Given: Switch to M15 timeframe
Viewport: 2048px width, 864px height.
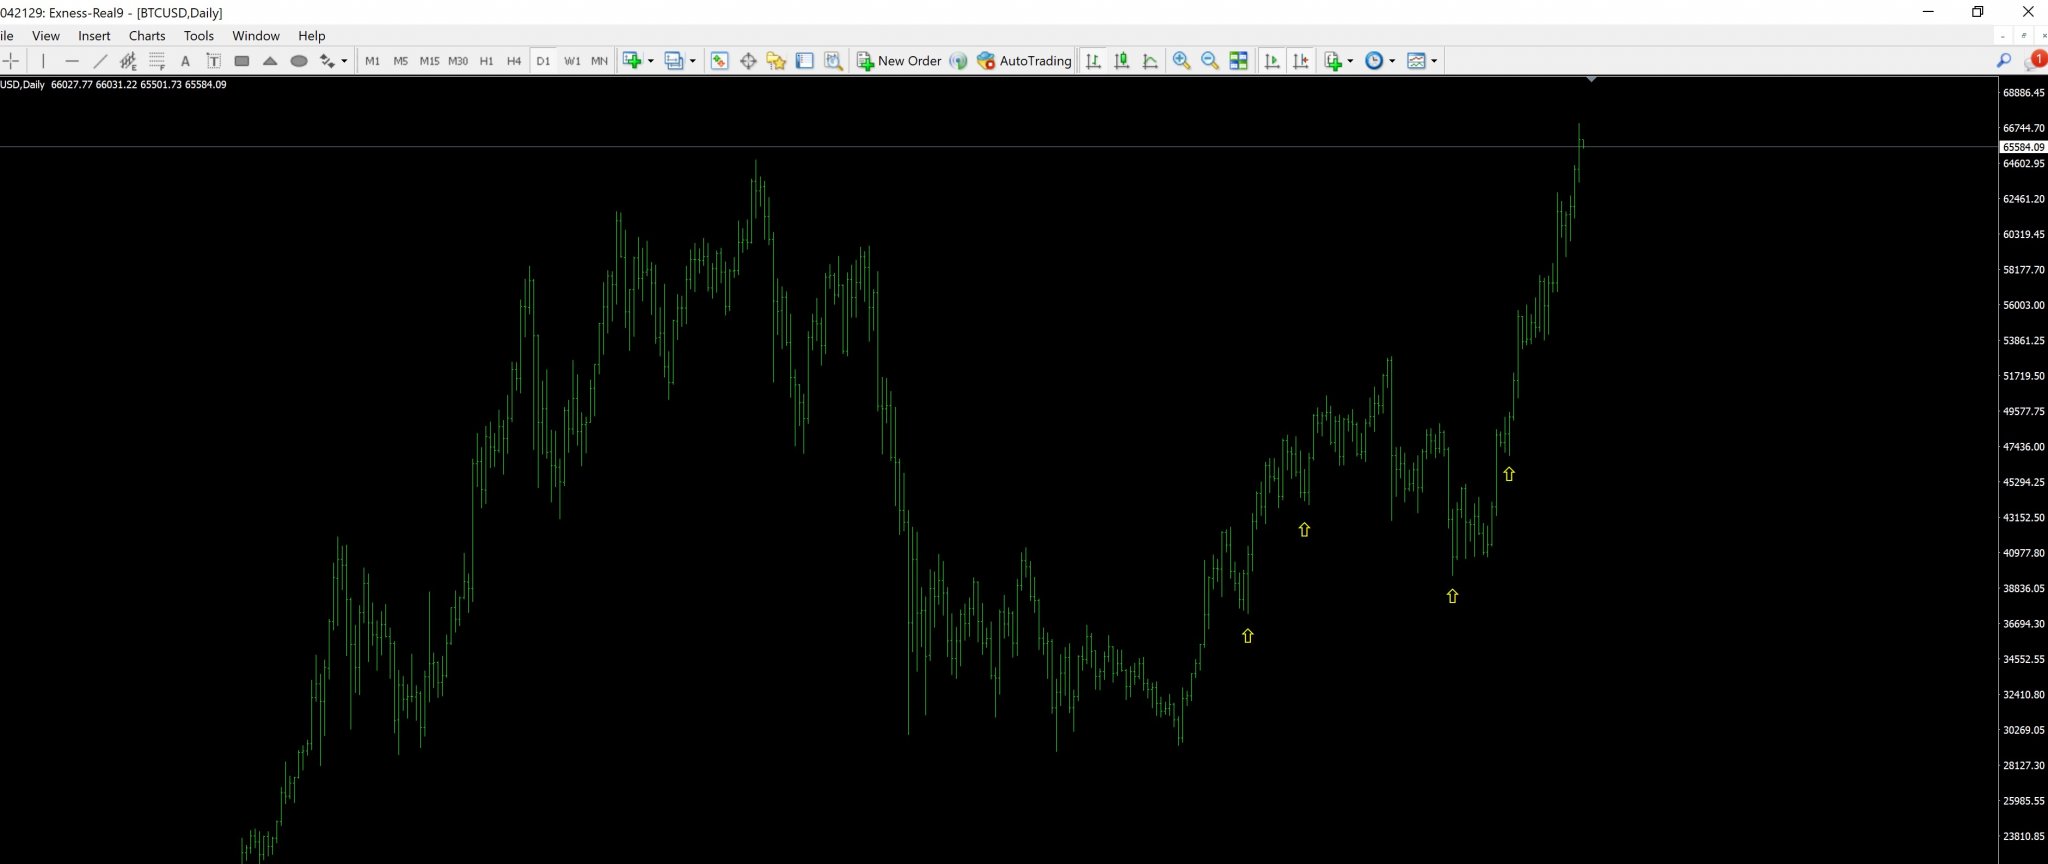Looking at the screenshot, I should (x=429, y=61).
